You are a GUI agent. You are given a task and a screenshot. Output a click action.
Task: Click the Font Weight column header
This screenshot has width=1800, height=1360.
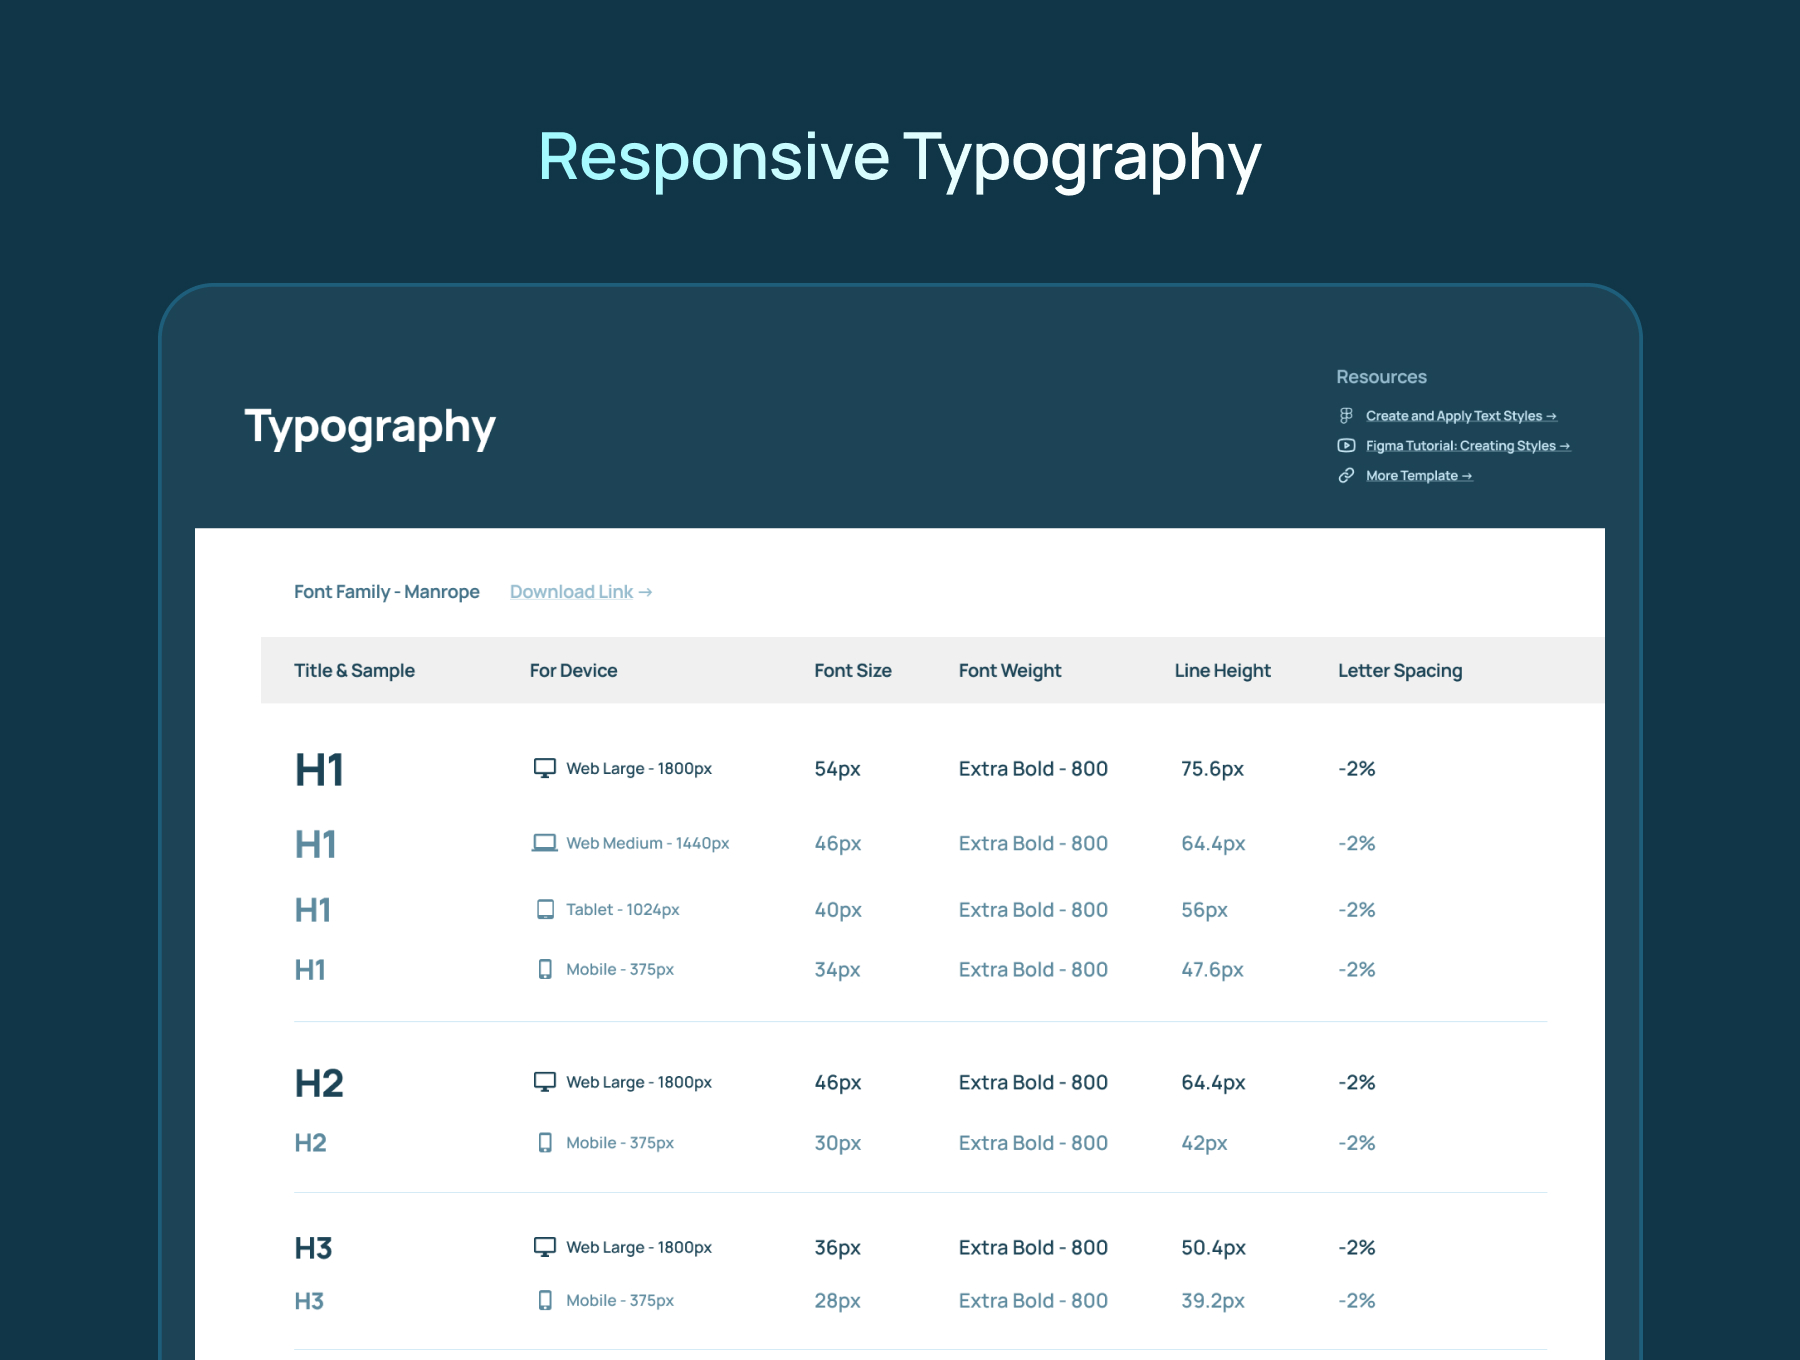click(1009, 671)
